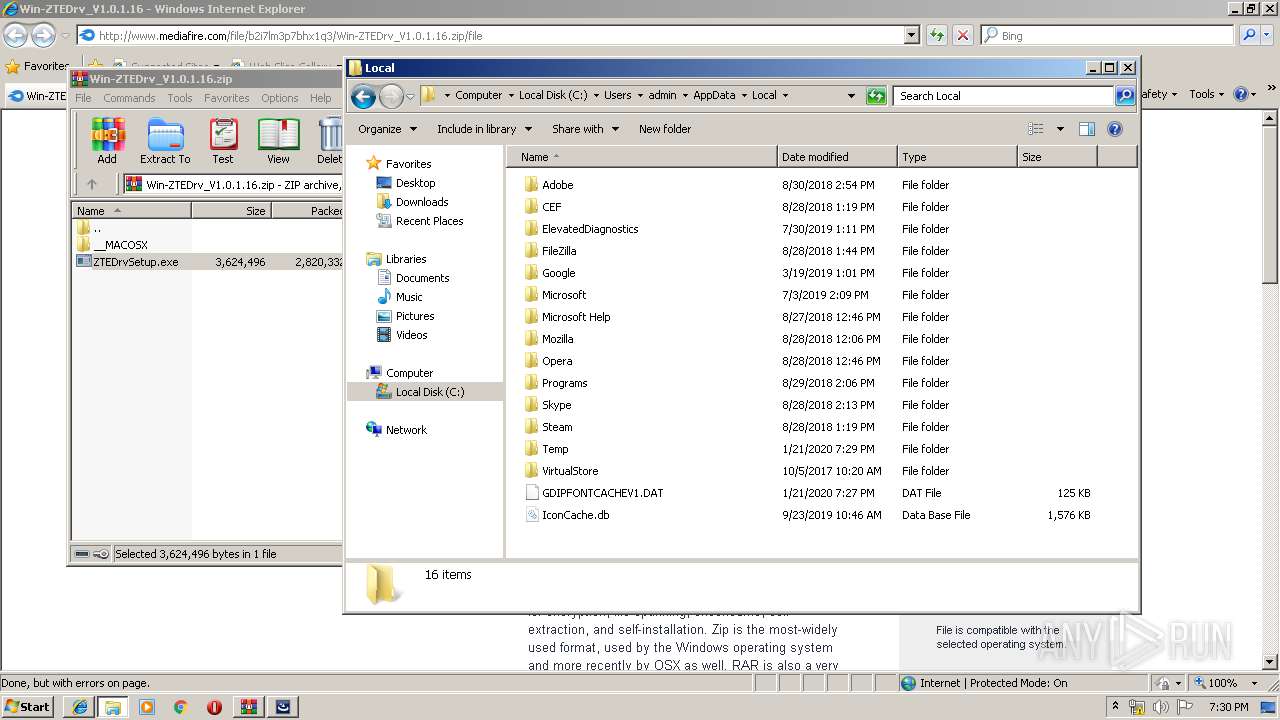This screenshot has height=720, width=1280.
Task: Click the WinRAR Extract To icon
Action: point(165,141)
